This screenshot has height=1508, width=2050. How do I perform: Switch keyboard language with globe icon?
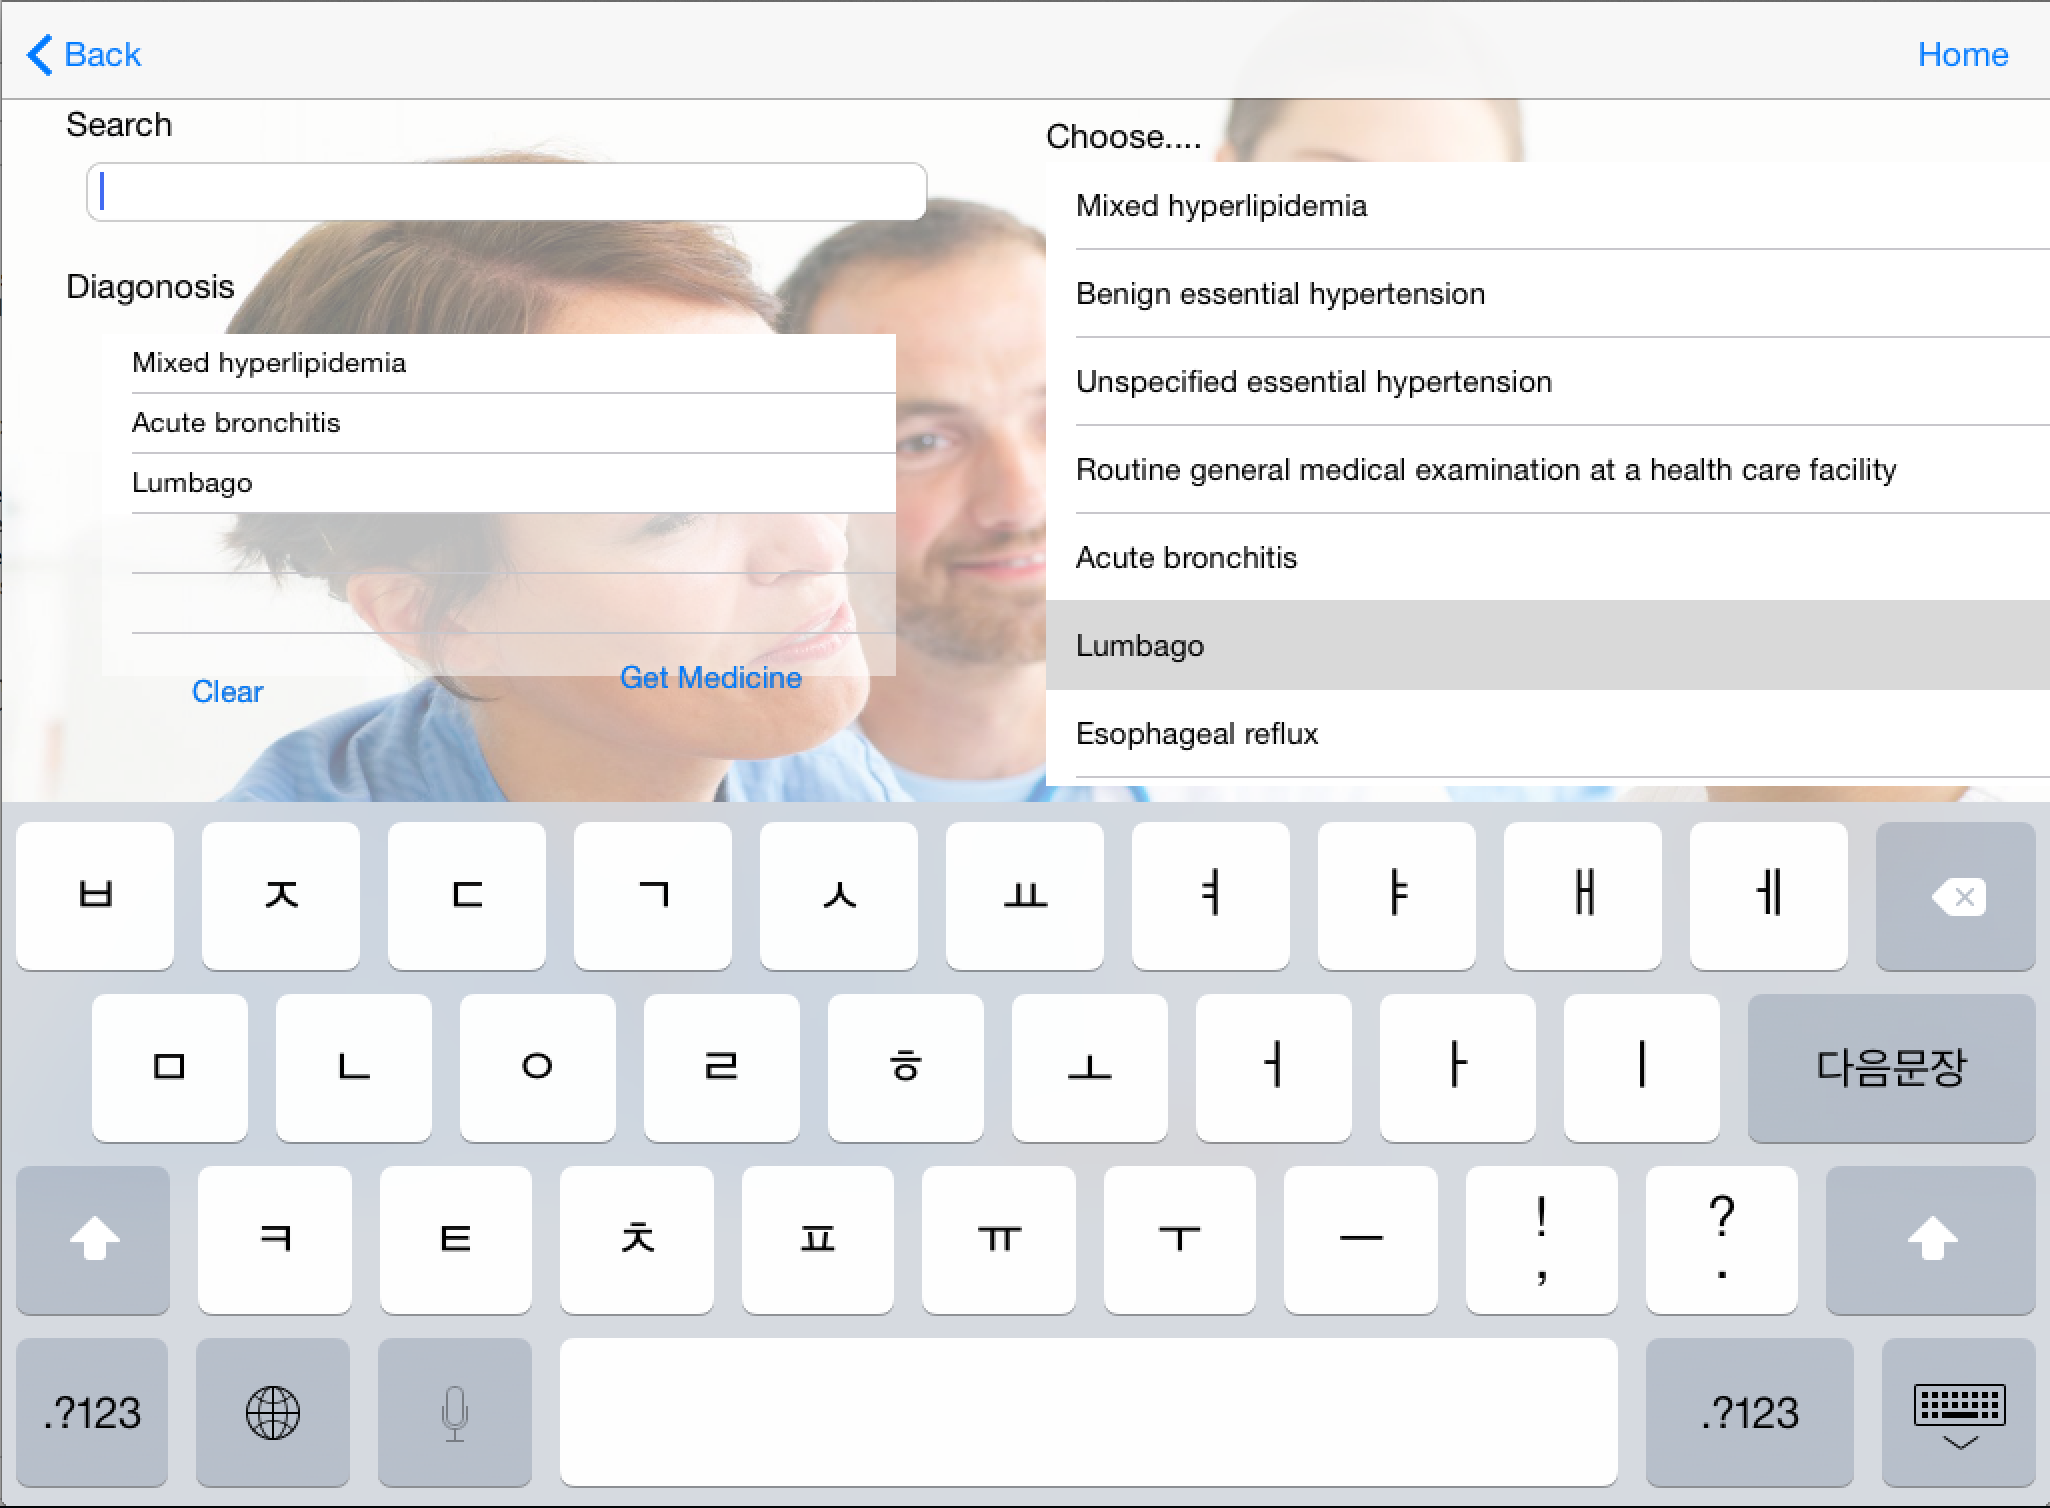click(x=272, y=1413)
